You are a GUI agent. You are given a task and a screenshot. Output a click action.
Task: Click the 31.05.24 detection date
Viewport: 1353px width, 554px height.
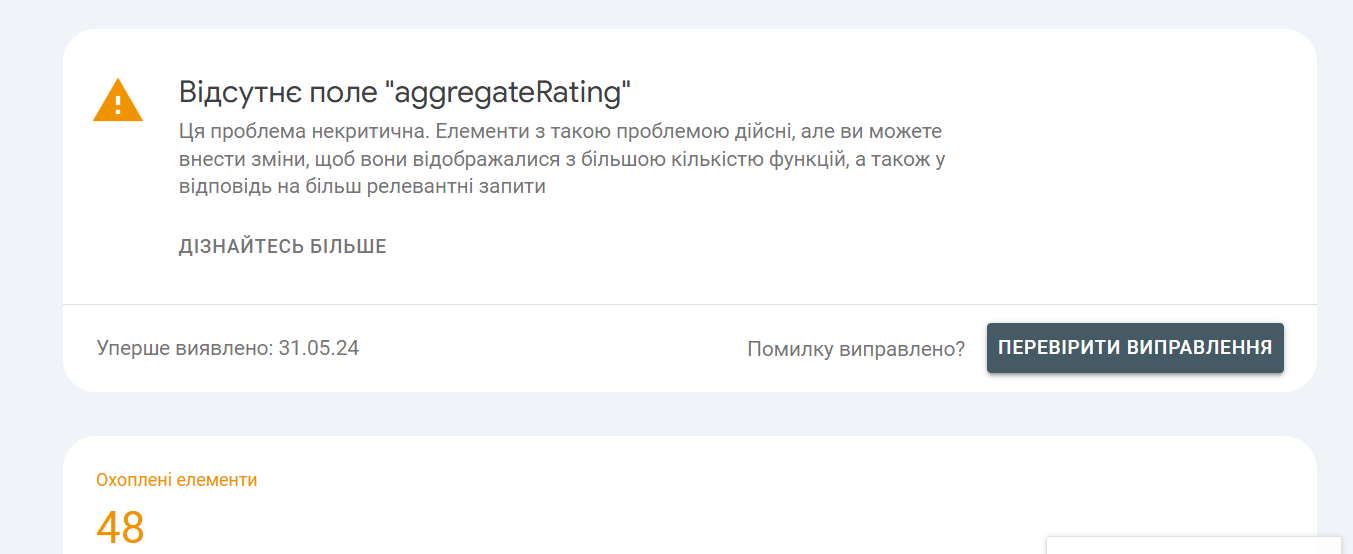319,348
